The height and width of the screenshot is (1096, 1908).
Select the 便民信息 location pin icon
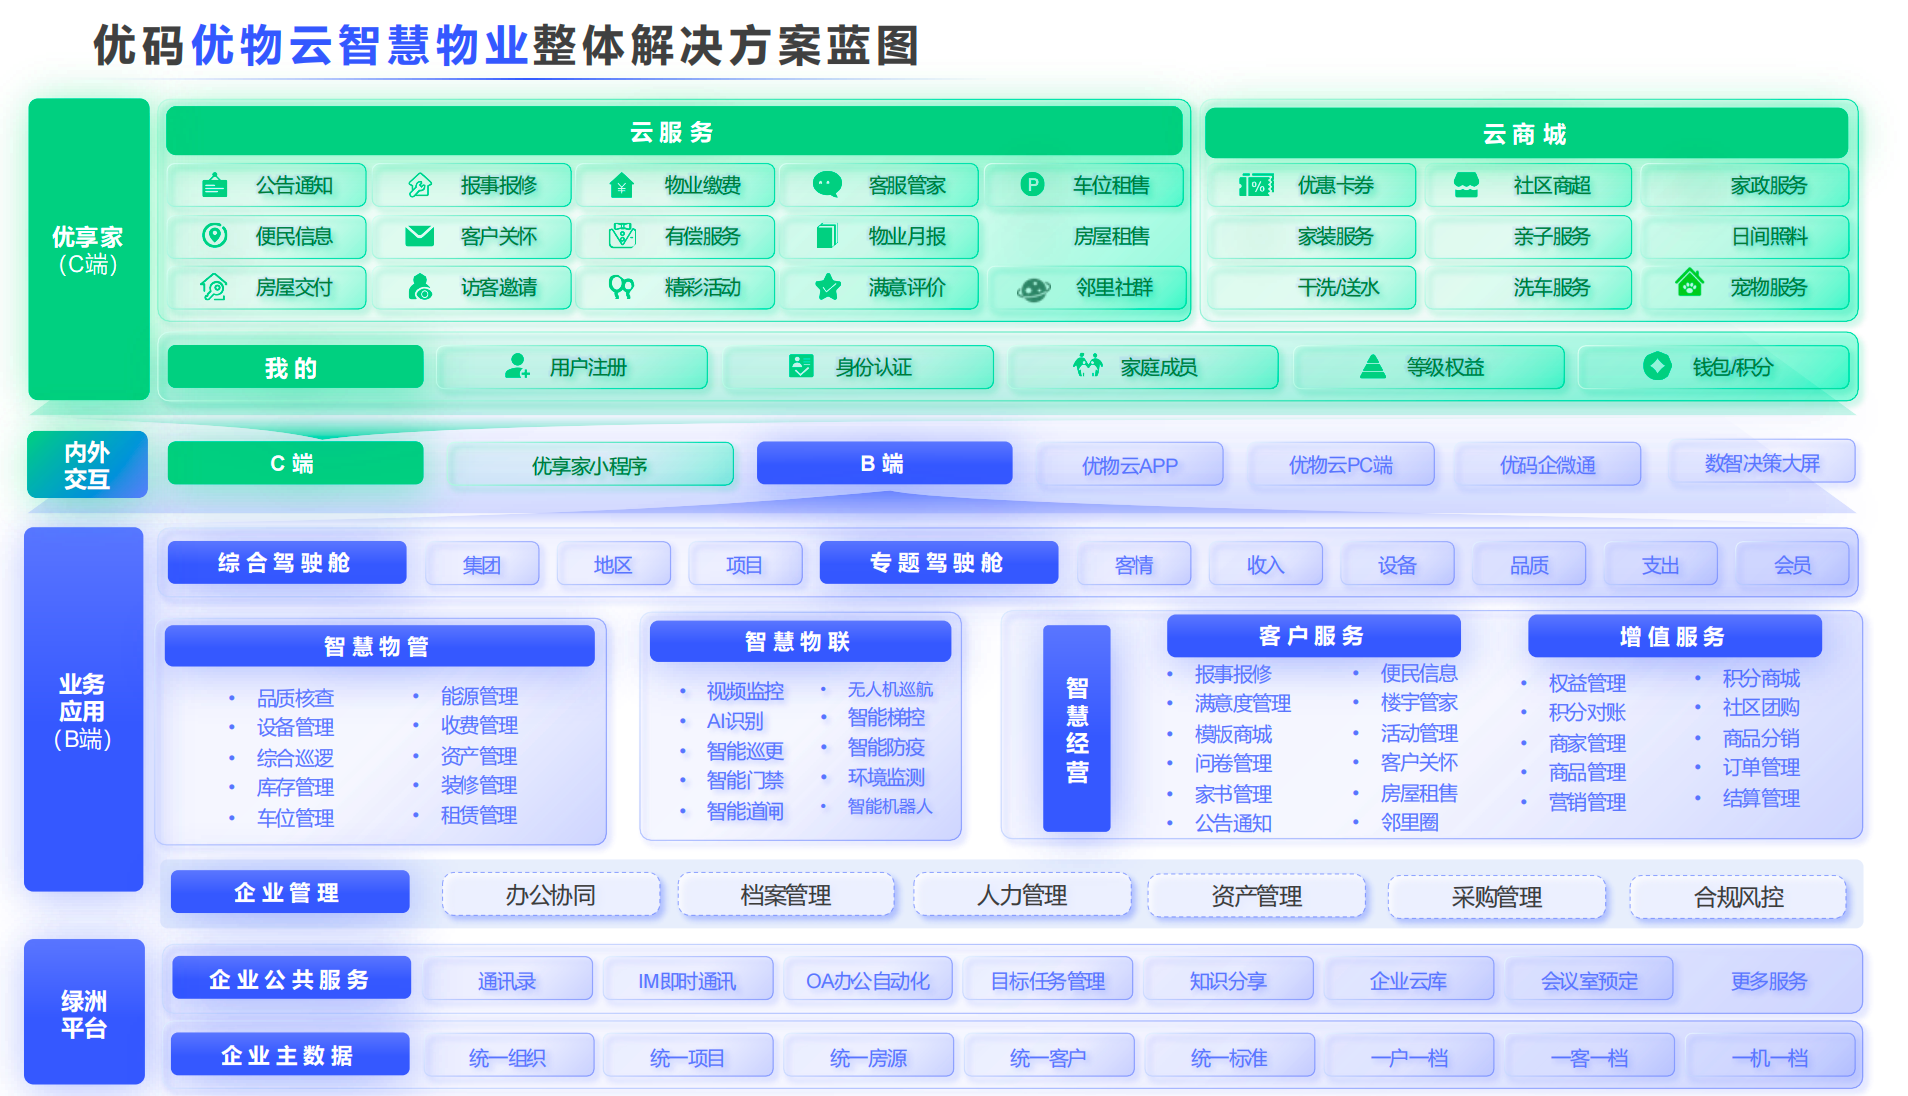214,235
